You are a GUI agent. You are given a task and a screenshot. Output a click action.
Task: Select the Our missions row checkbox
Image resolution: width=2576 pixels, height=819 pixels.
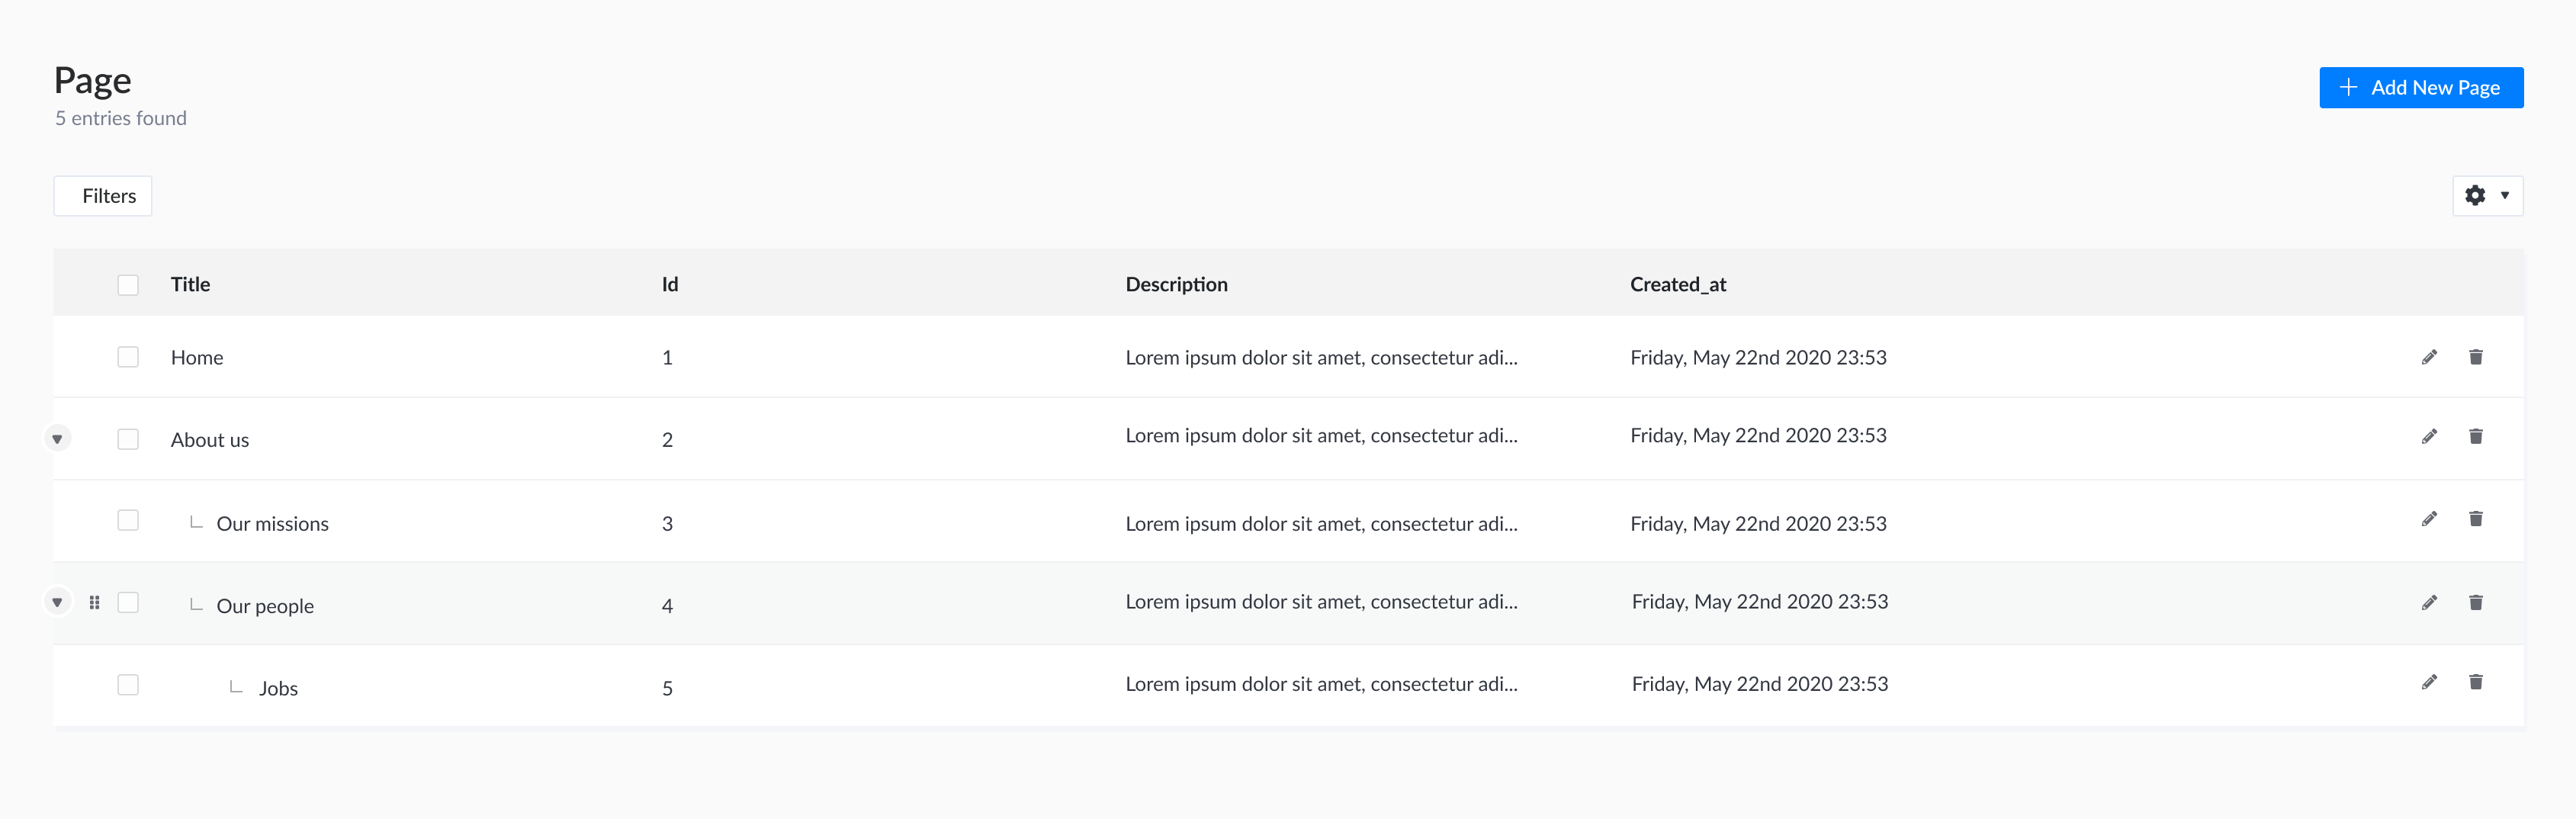point(128,520)
